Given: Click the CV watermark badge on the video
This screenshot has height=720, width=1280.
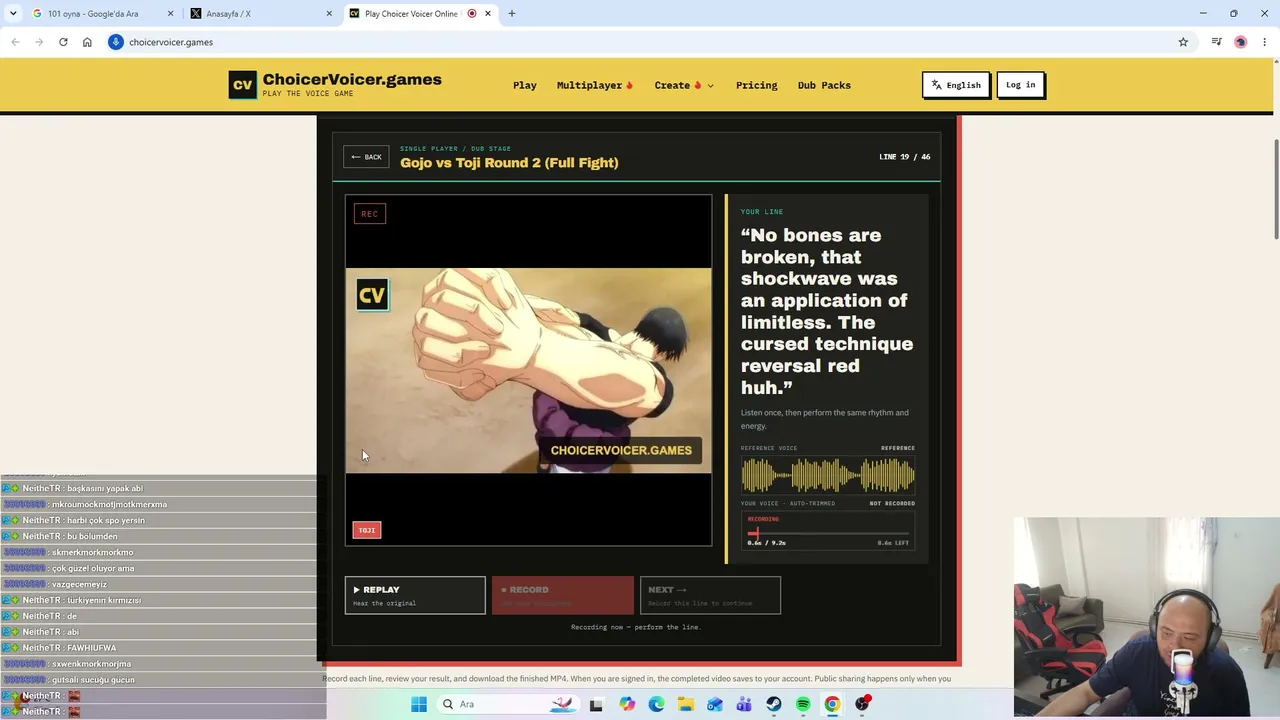Looking at the screenshot, I should click(x=372, y=295).
